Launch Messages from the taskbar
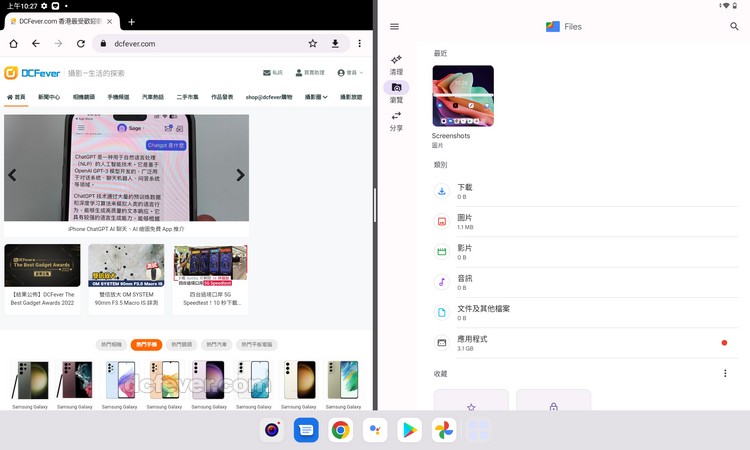The image size is (750, 450). pyautogui.click(x=306, y=430)
